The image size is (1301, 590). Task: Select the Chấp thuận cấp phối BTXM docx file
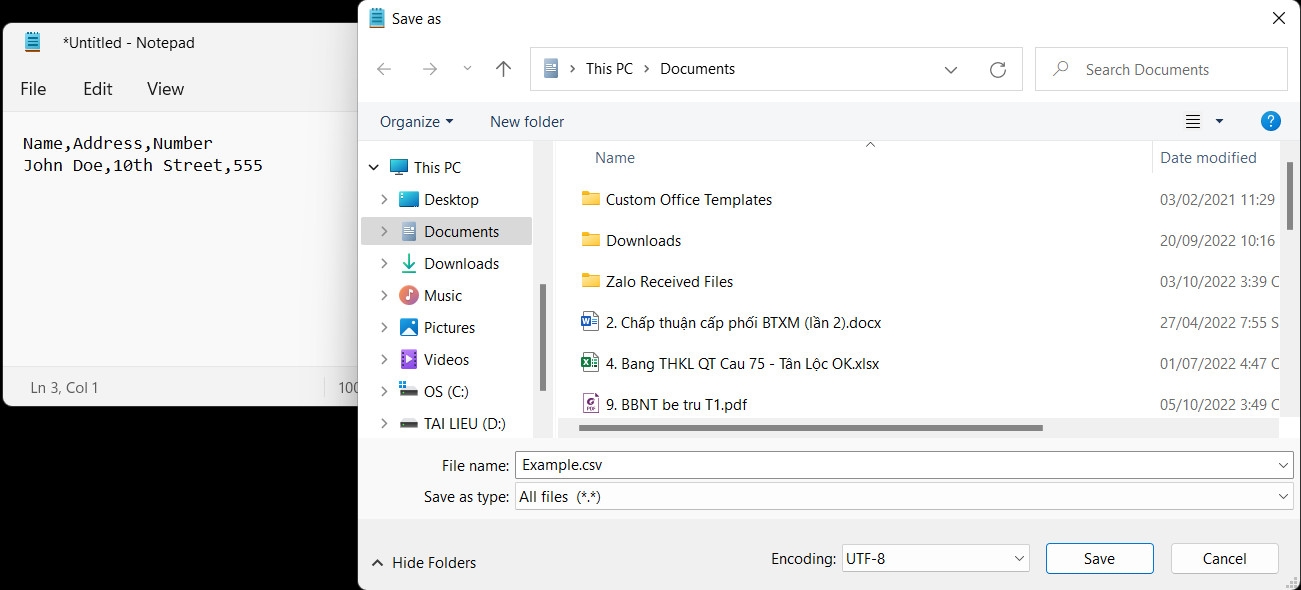743,322
